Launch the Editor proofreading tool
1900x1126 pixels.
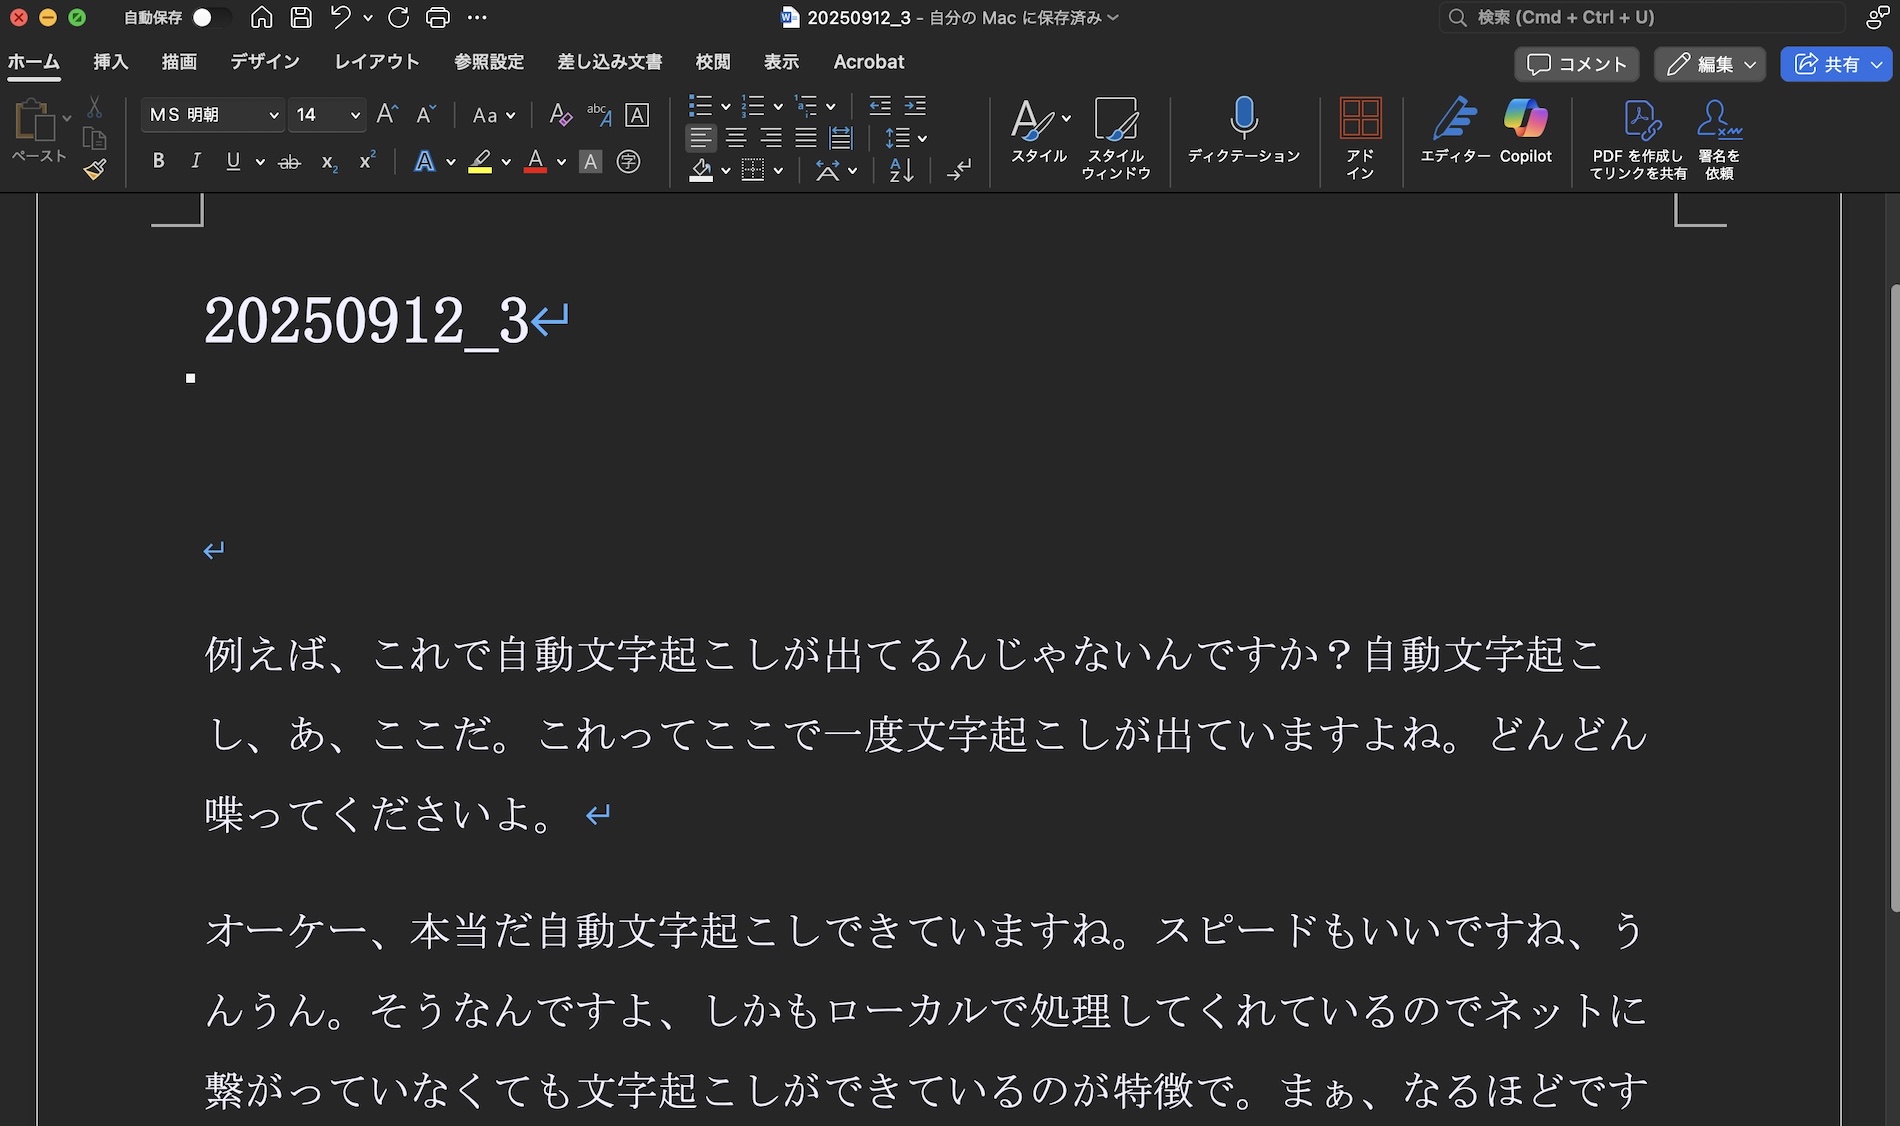click(x=1454, y=130)
